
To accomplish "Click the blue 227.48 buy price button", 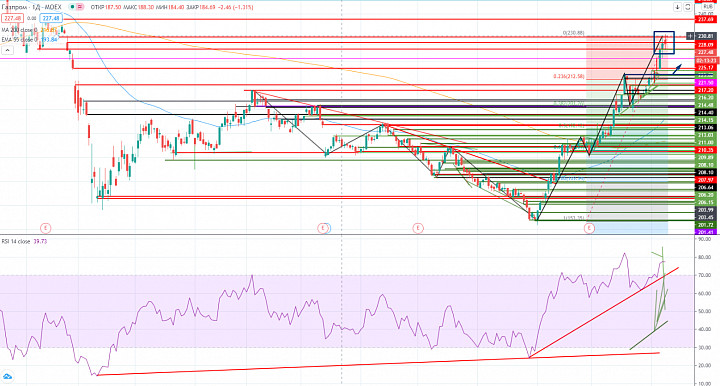I will click(51, 18).
